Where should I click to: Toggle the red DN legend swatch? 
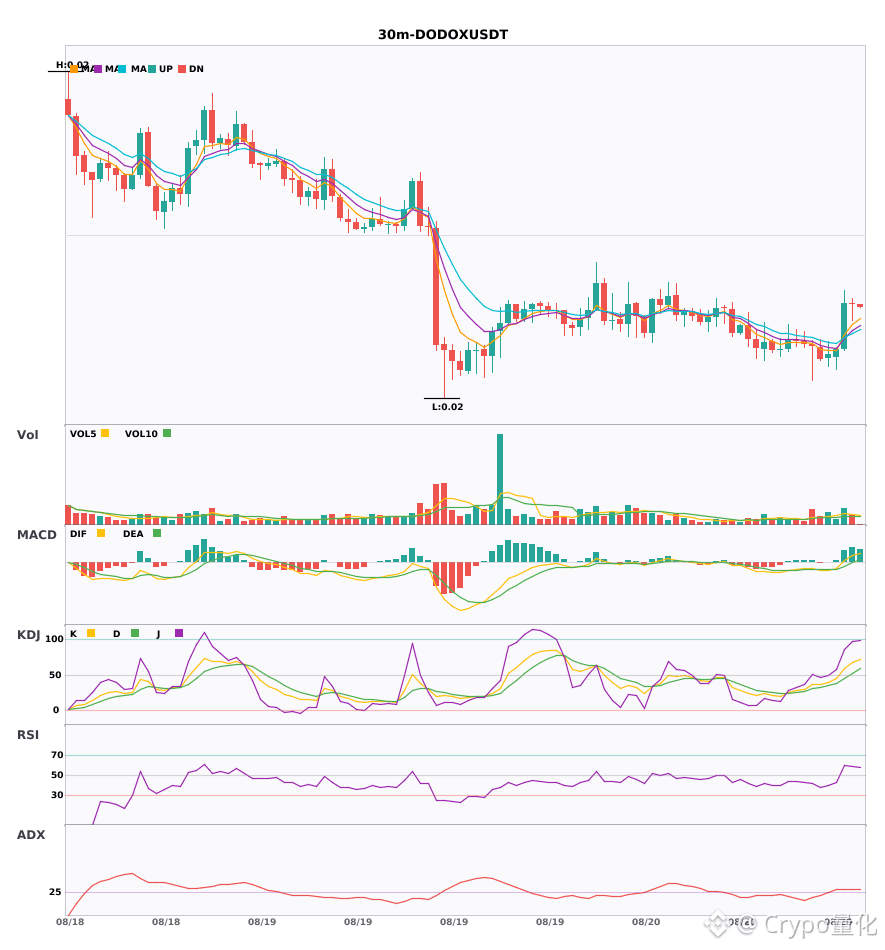[182, 69]
